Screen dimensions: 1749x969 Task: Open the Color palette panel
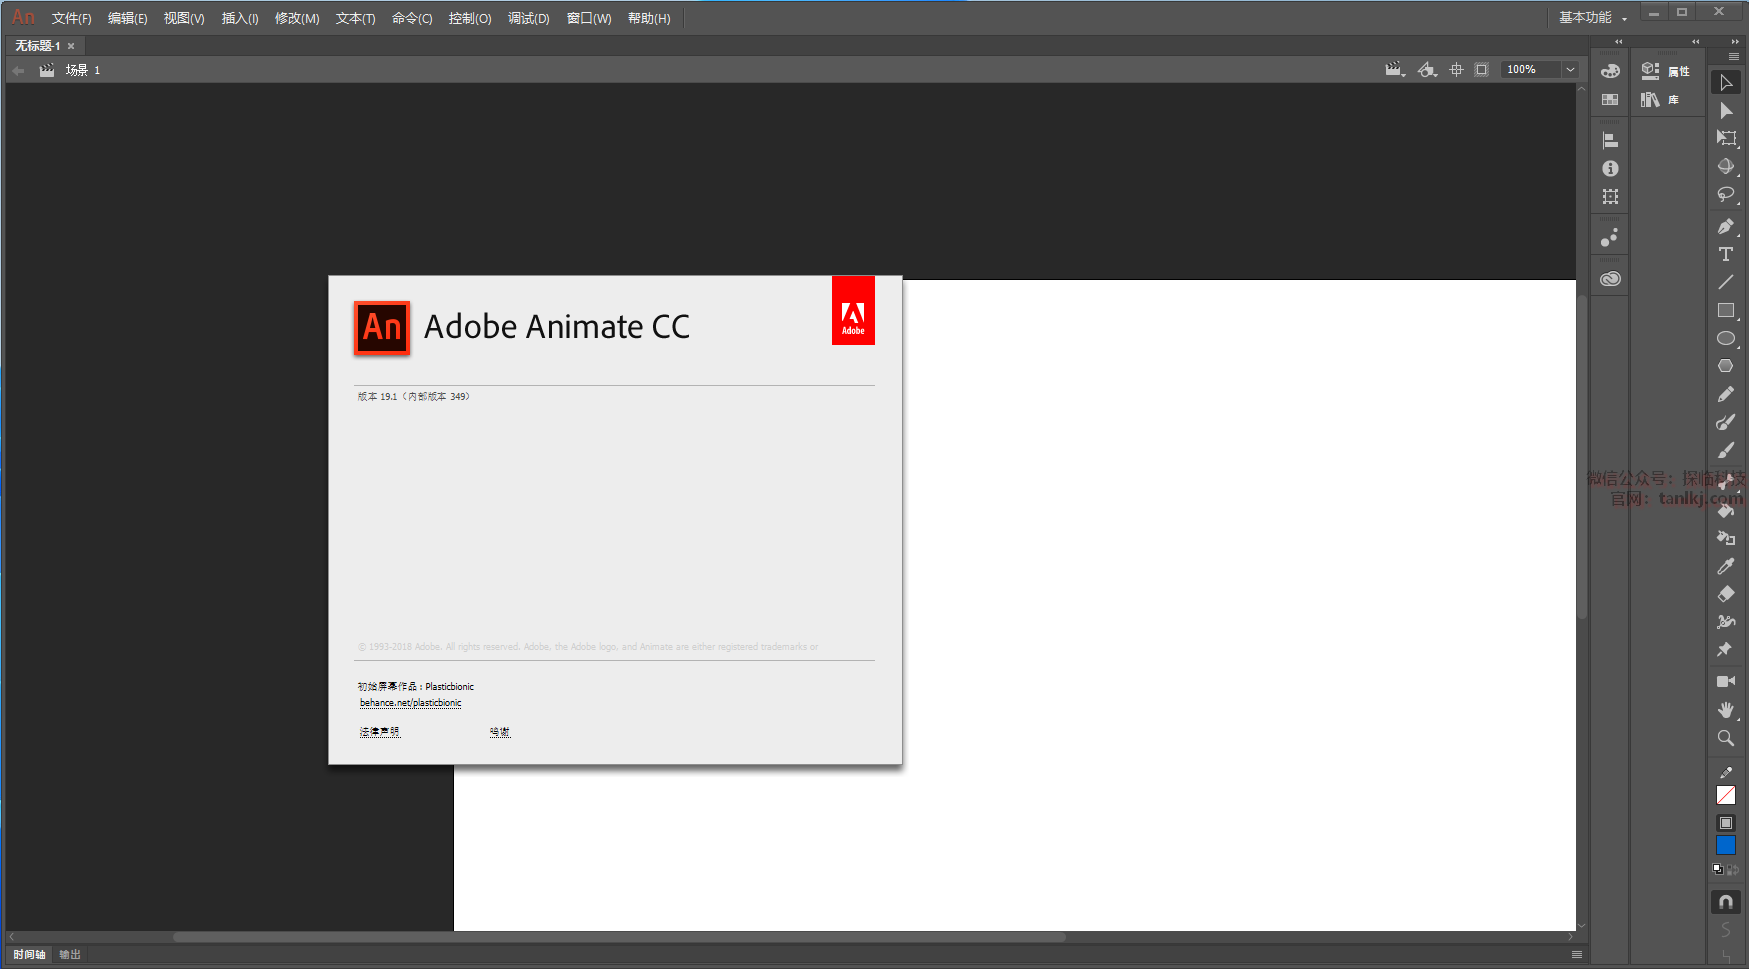point(1610,71)
